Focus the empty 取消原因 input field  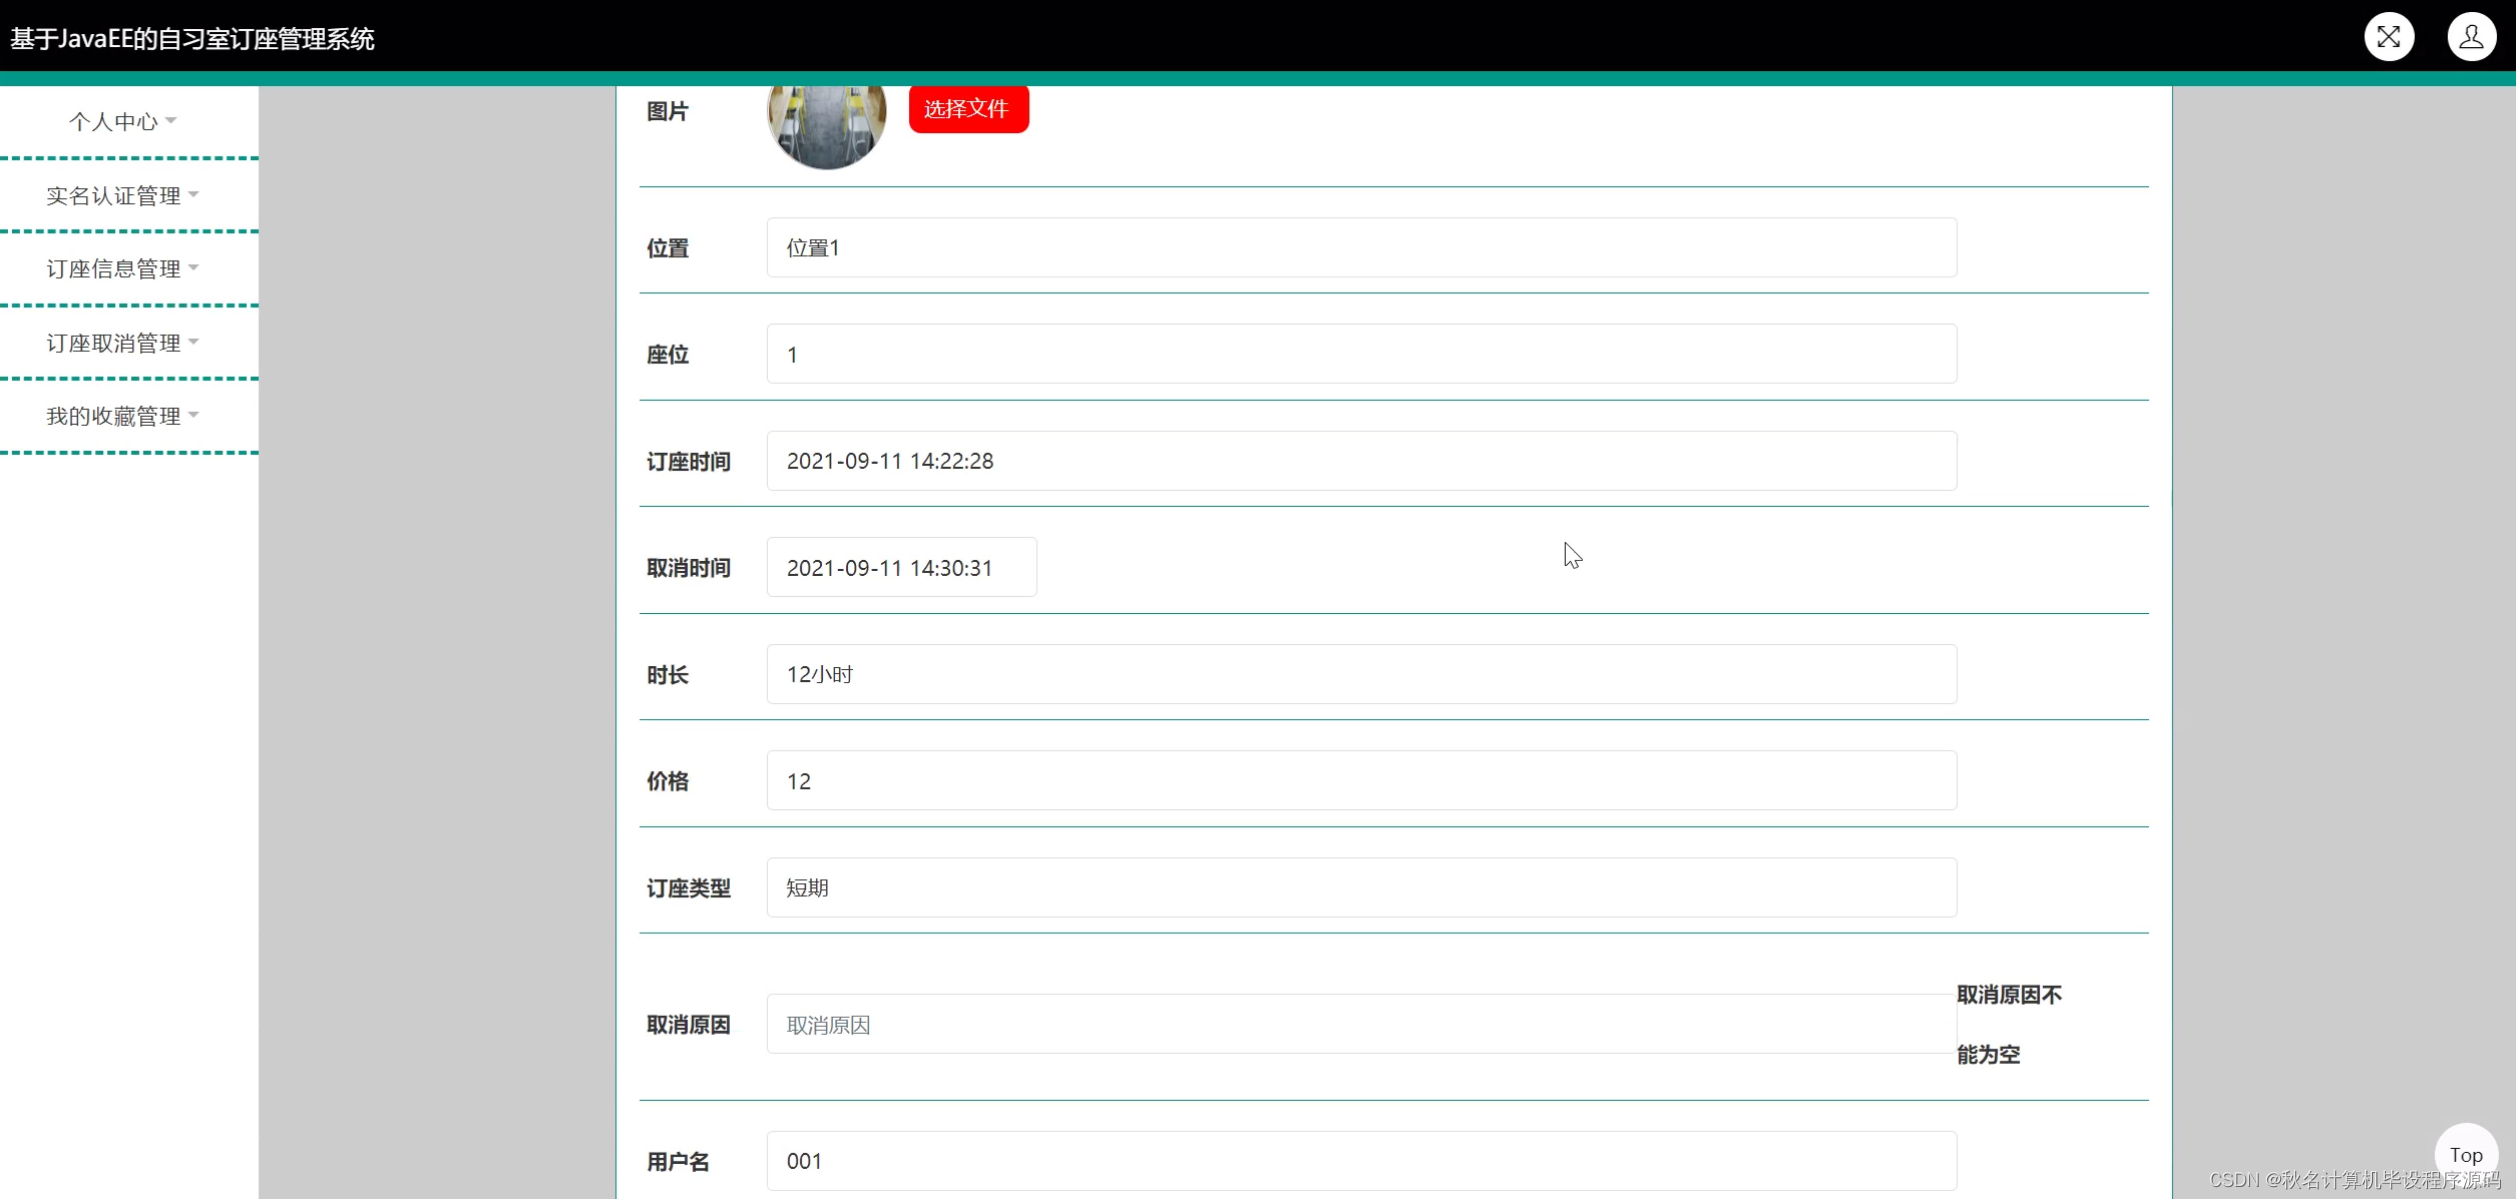tap(1360, 1024)
